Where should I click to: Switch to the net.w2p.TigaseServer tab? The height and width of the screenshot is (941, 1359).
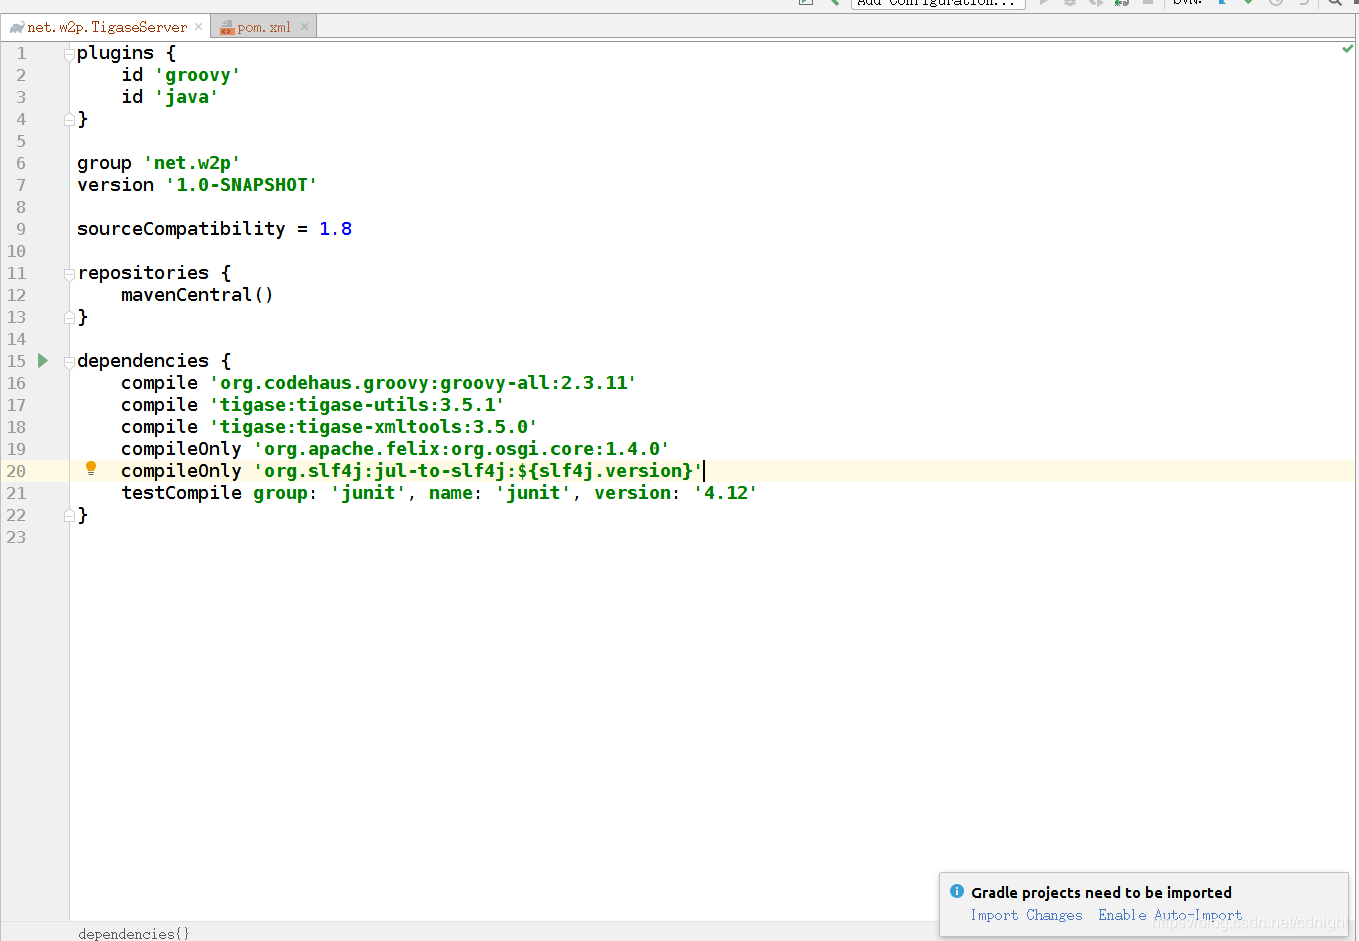point(106,27)
